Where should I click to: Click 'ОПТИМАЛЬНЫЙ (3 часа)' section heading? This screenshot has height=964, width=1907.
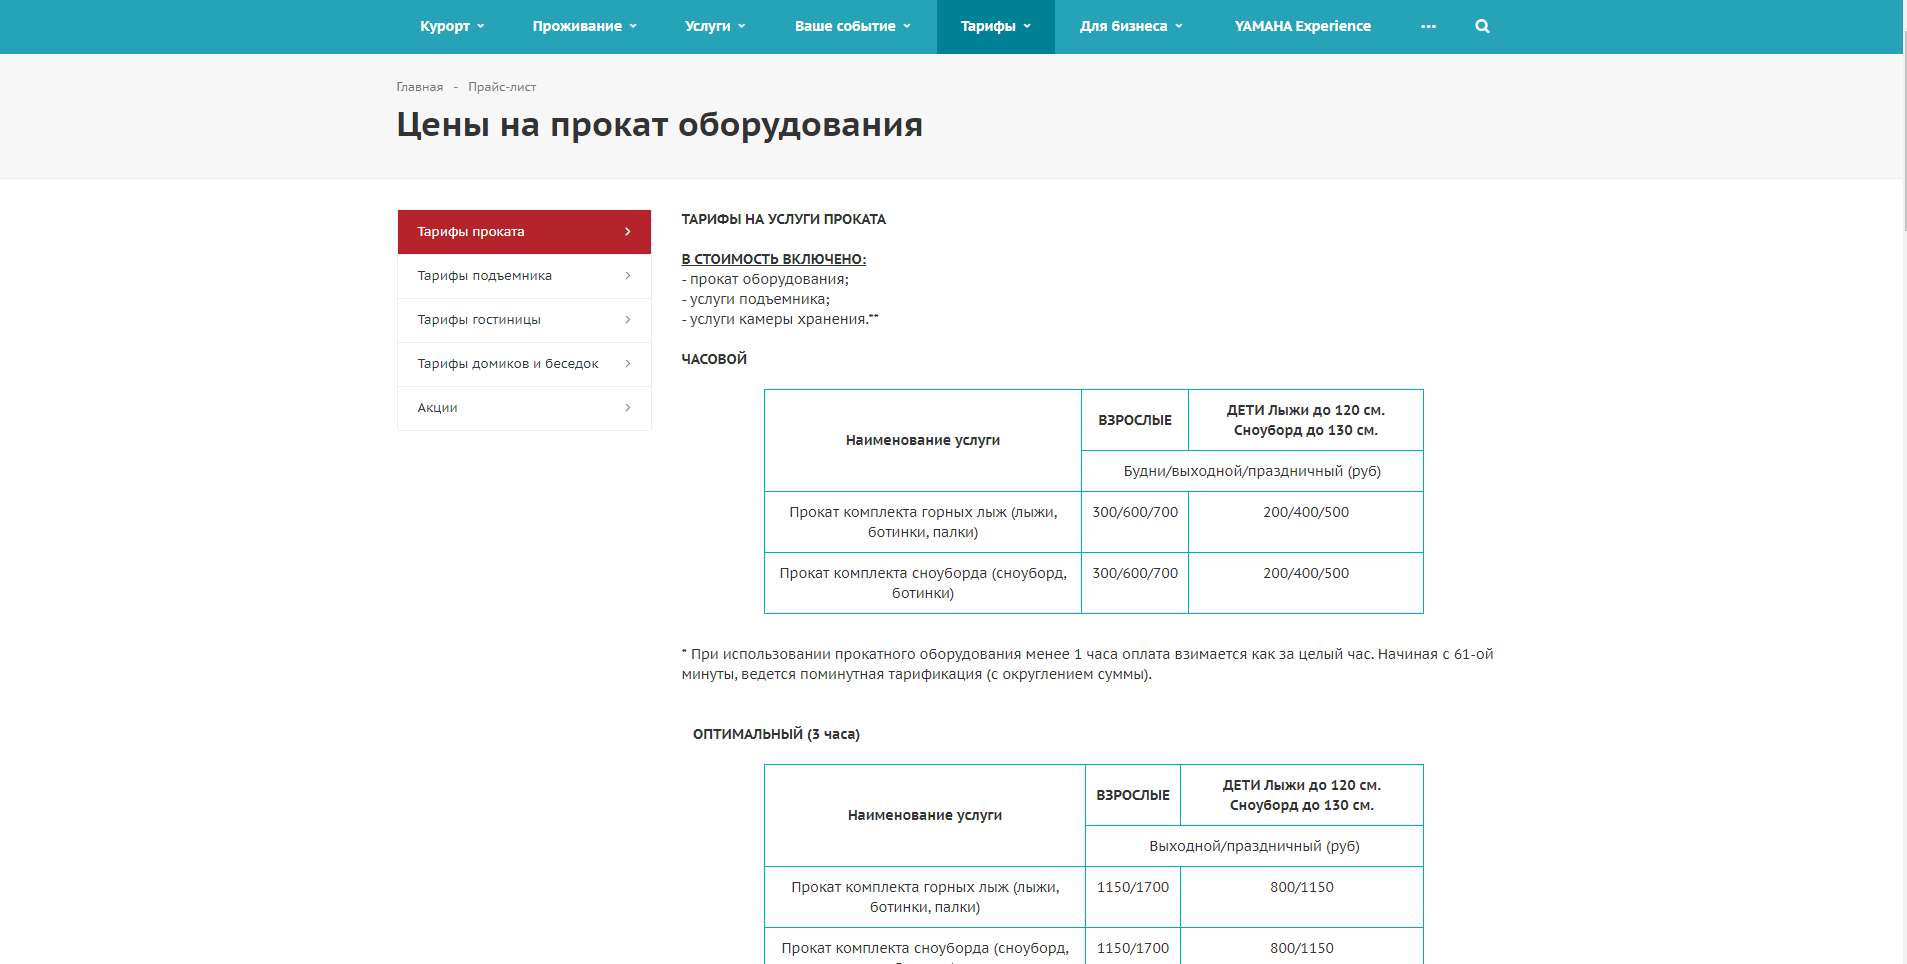pos(776,734)
